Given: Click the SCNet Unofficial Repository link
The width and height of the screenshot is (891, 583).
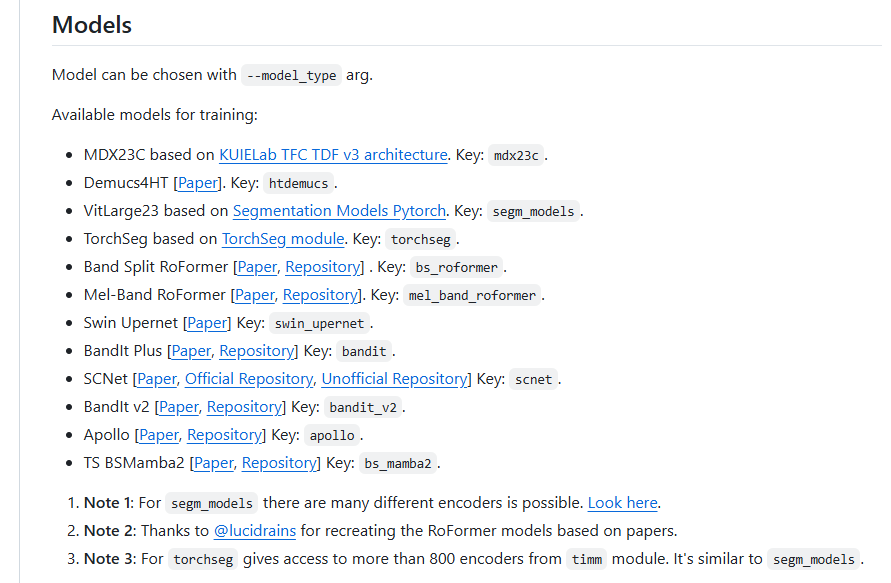Looking at the screenshot, I should tap(394, 379).
